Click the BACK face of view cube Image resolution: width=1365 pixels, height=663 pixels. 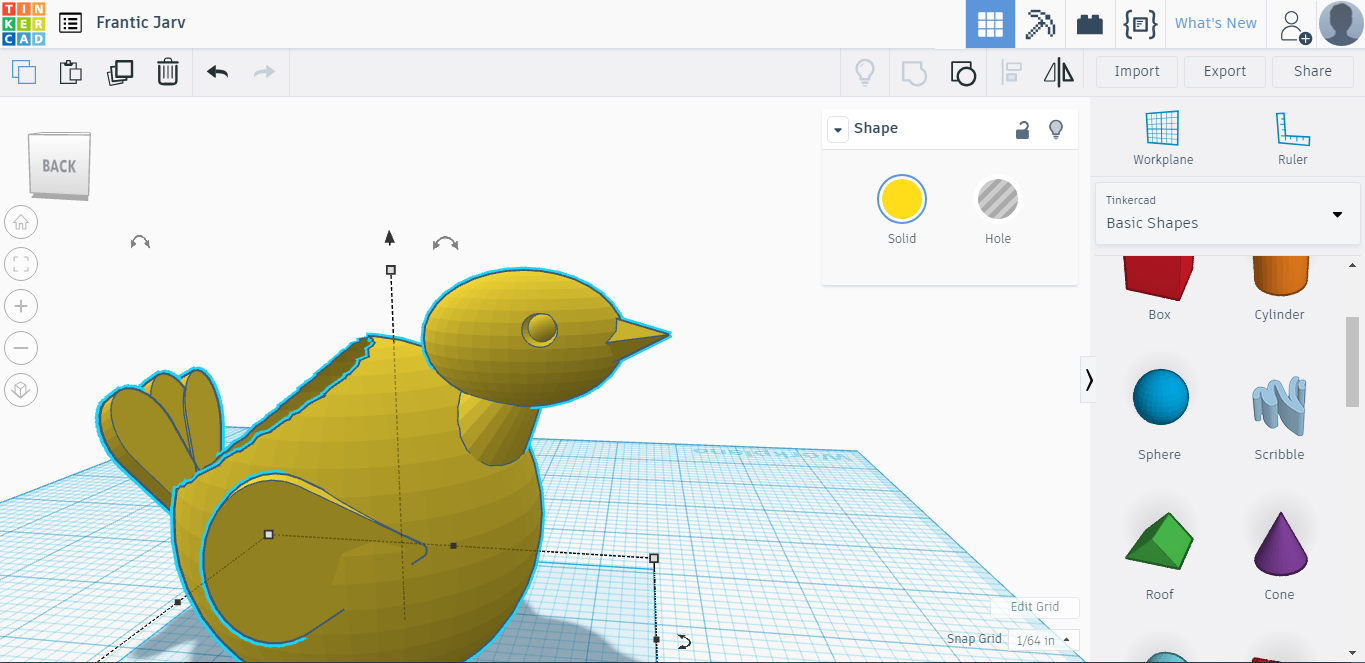[x=59, y=166]
